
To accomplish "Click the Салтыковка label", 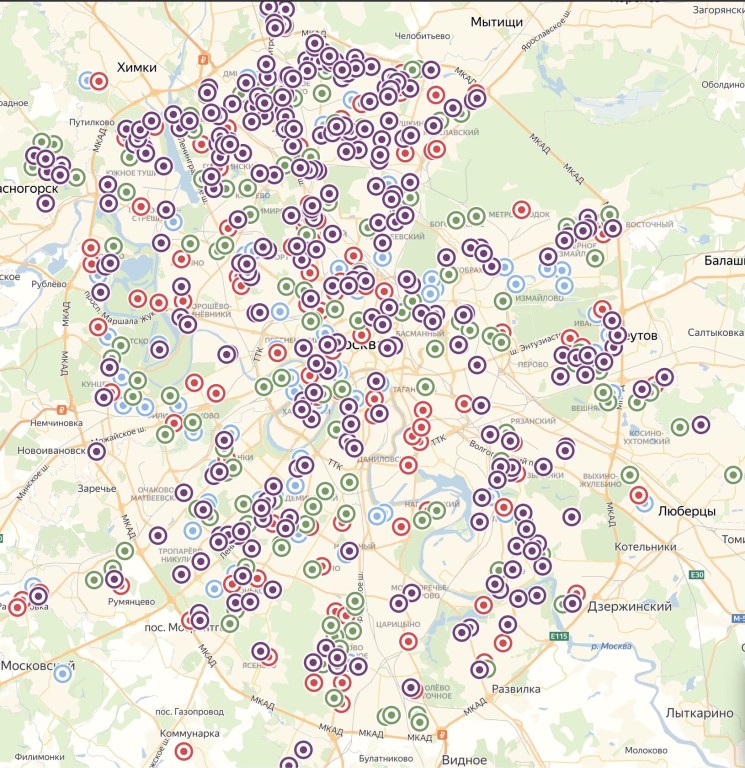I will click(715, 333).
